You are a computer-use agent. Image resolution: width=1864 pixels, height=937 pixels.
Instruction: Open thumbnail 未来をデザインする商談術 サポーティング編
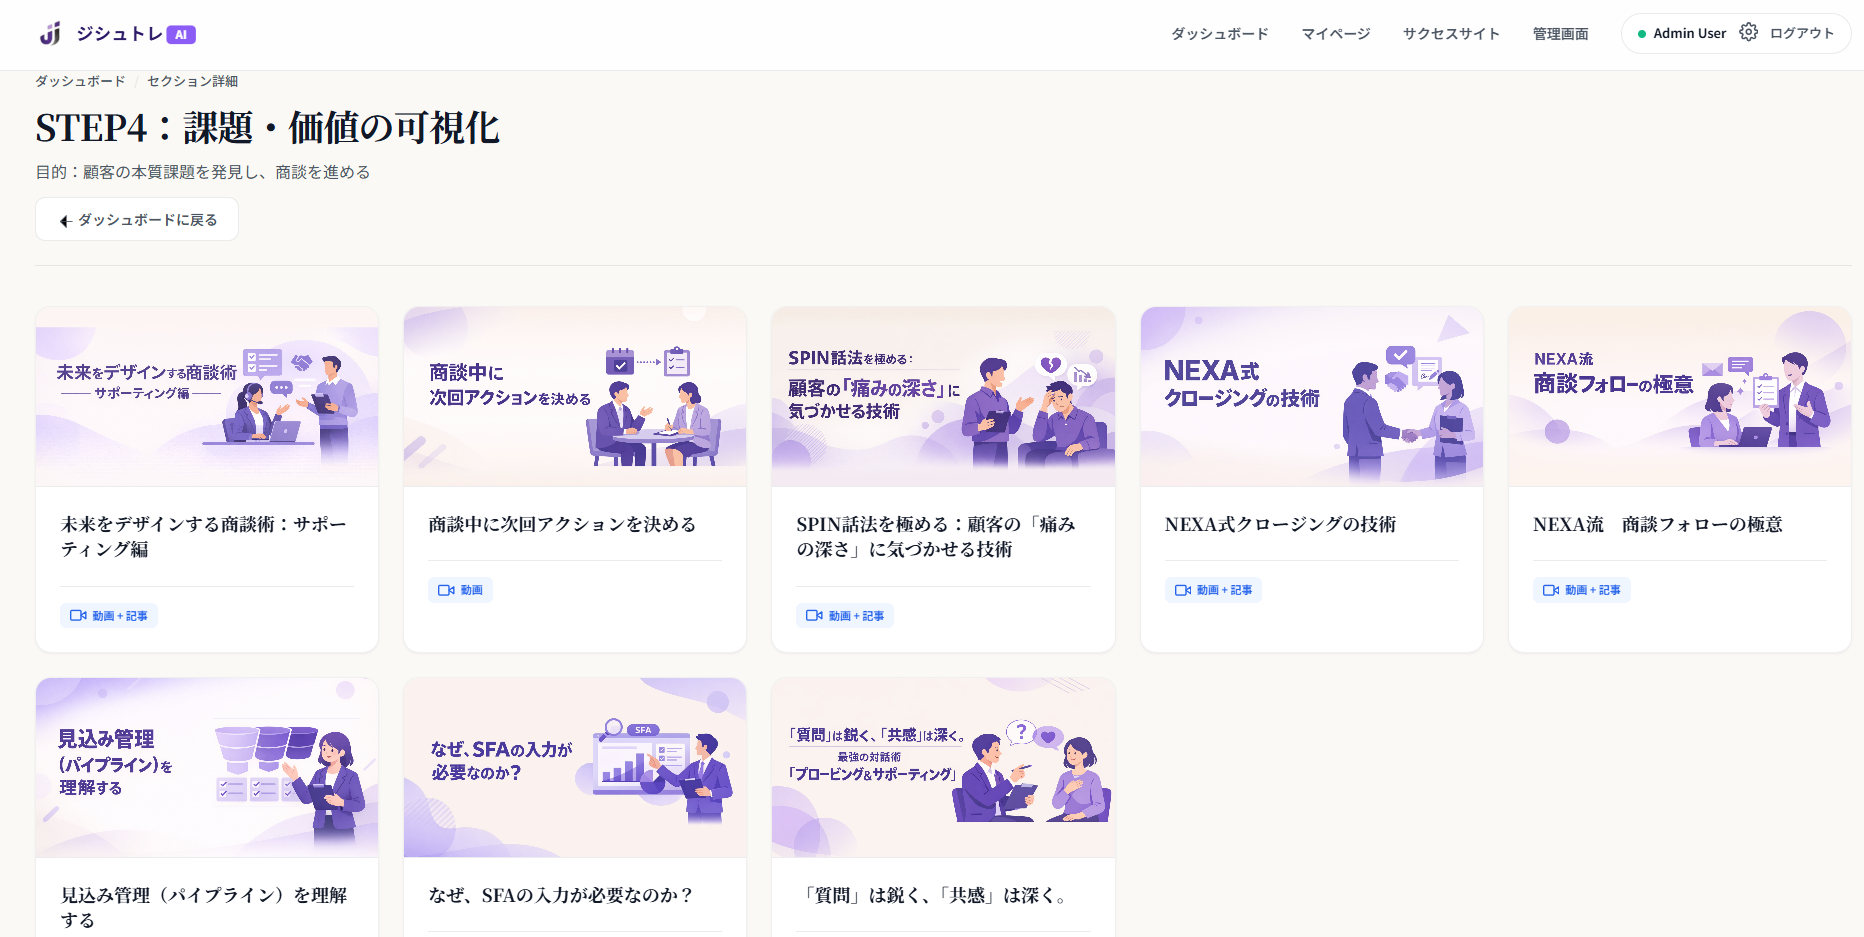(207, 397)
